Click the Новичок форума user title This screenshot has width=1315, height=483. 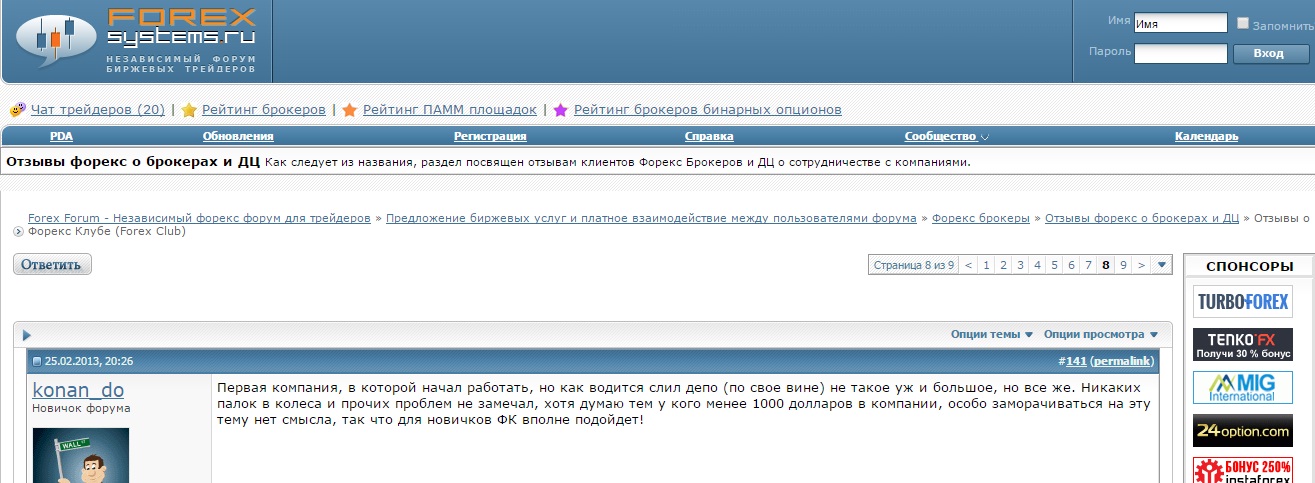81,408
